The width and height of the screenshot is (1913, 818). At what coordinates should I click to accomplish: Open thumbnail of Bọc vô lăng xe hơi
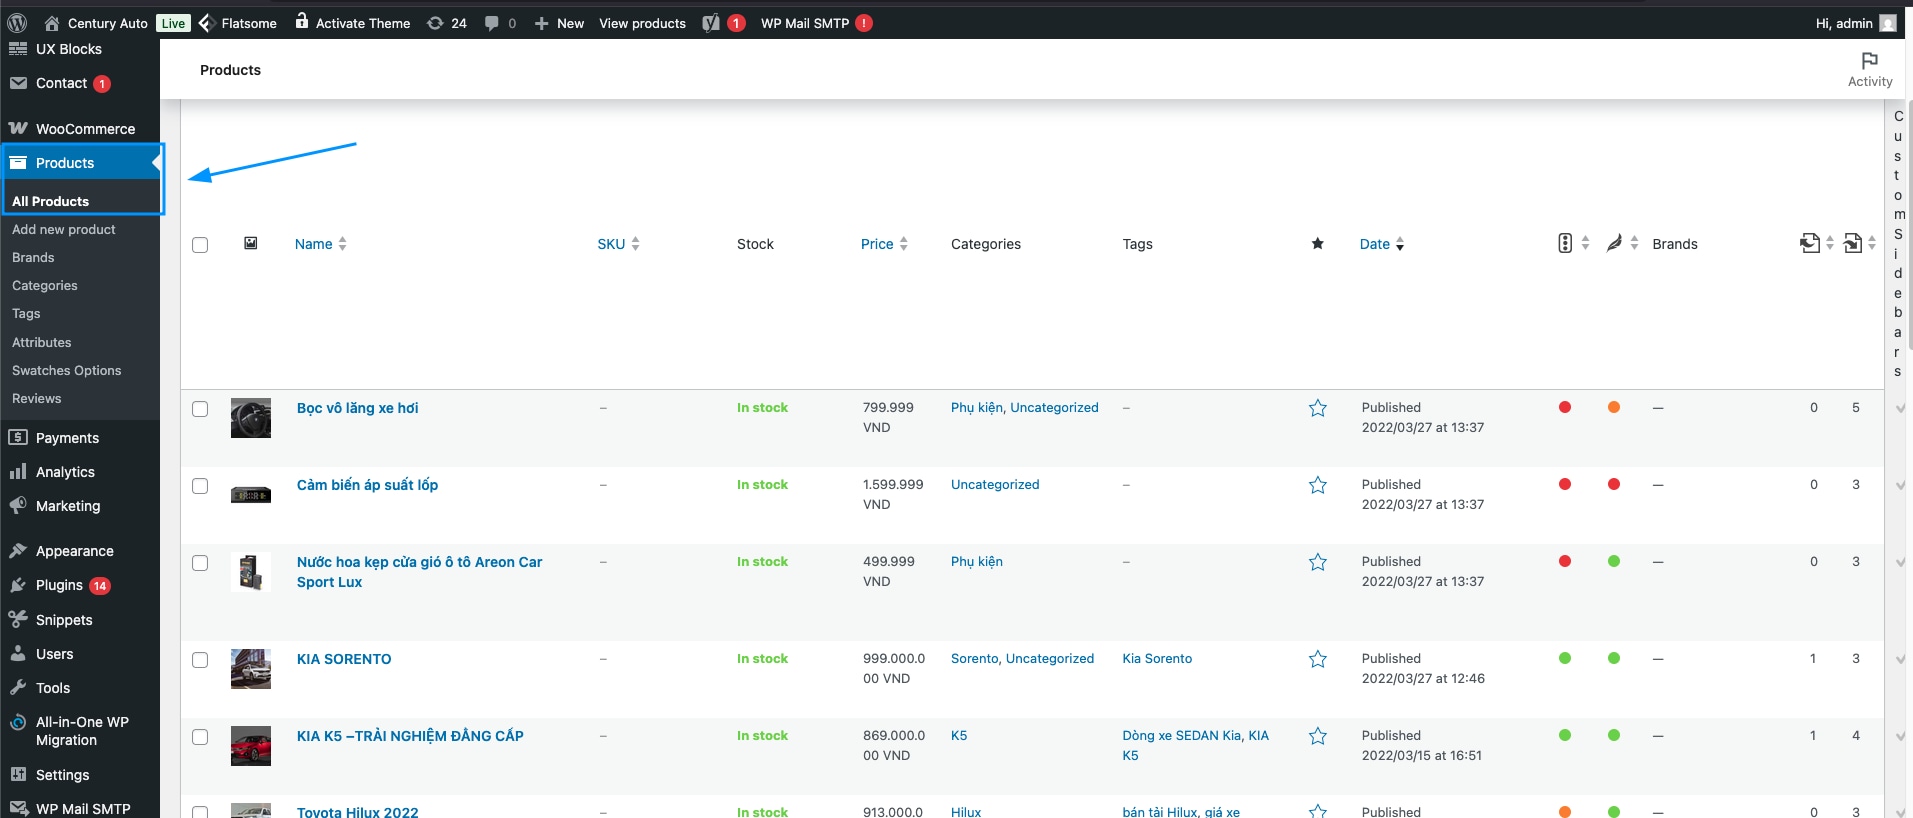click(251, 418)
